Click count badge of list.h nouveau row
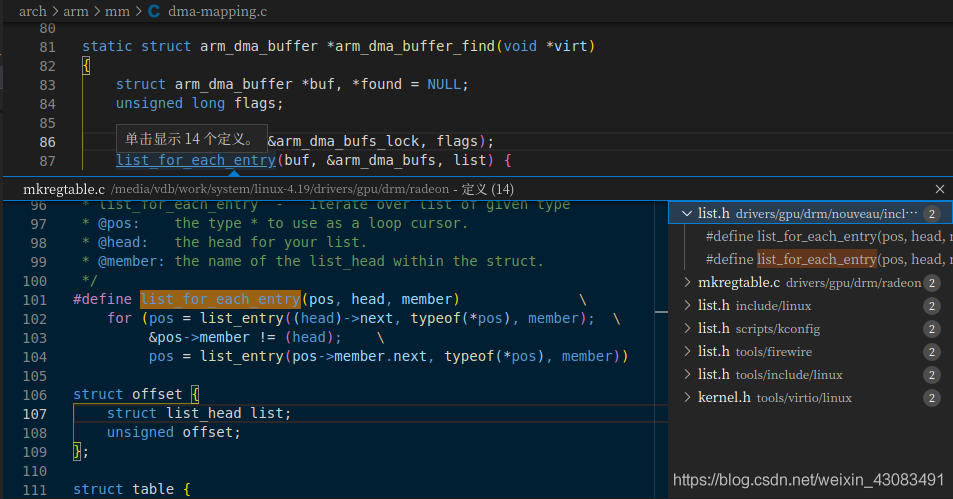Image resolution: width=953 pixels, height=499 pixels. 931,213
